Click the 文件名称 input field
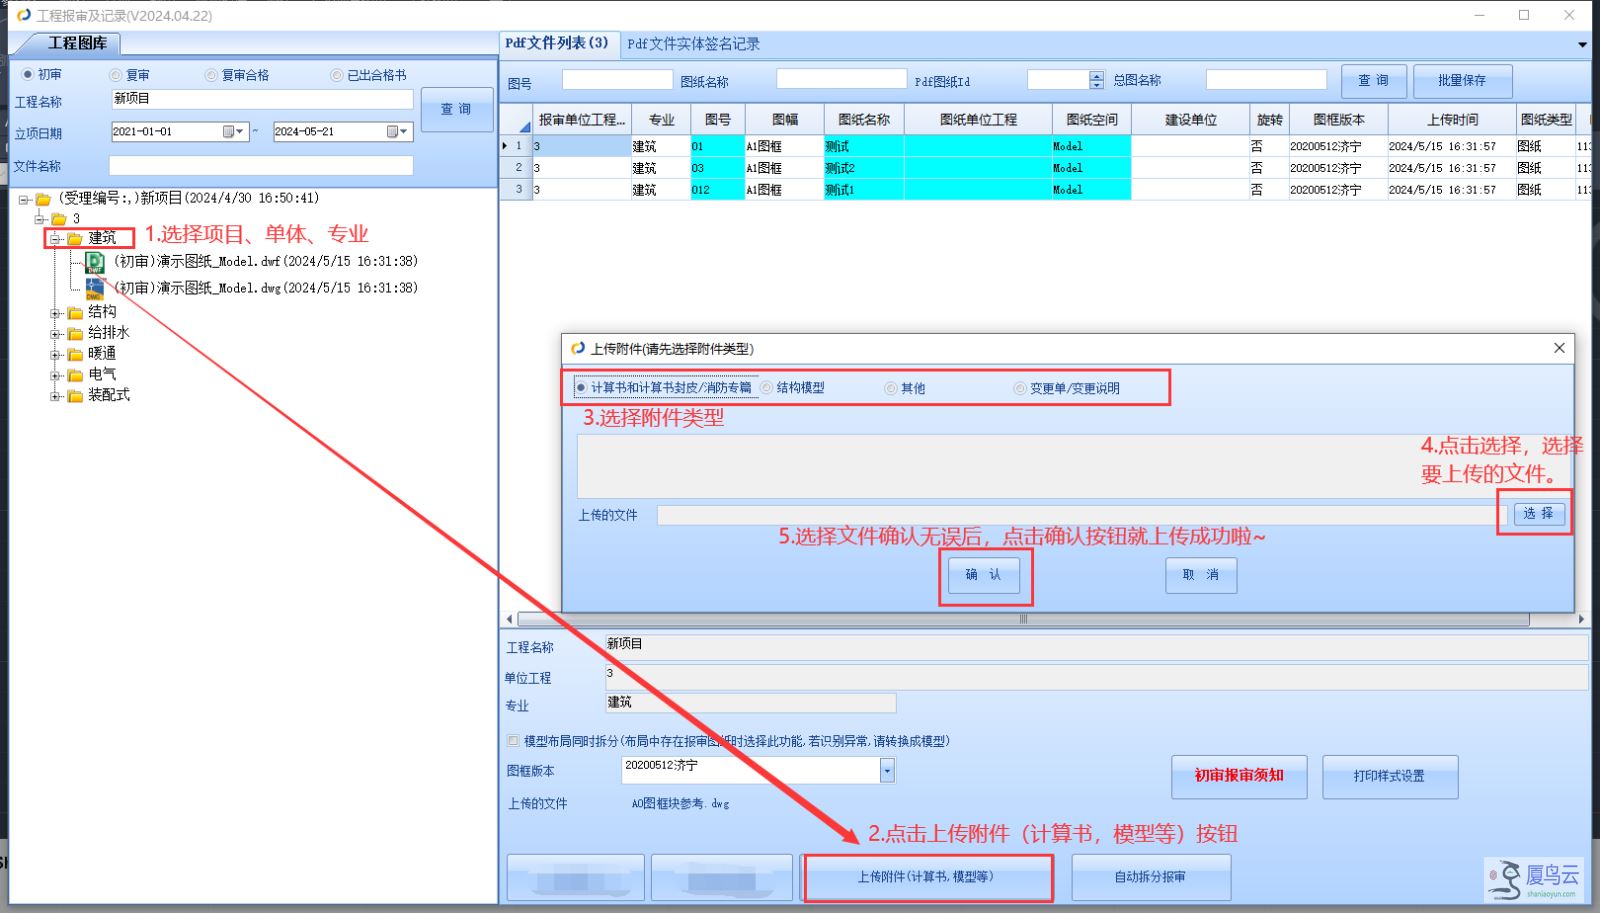 coord(261,165)
